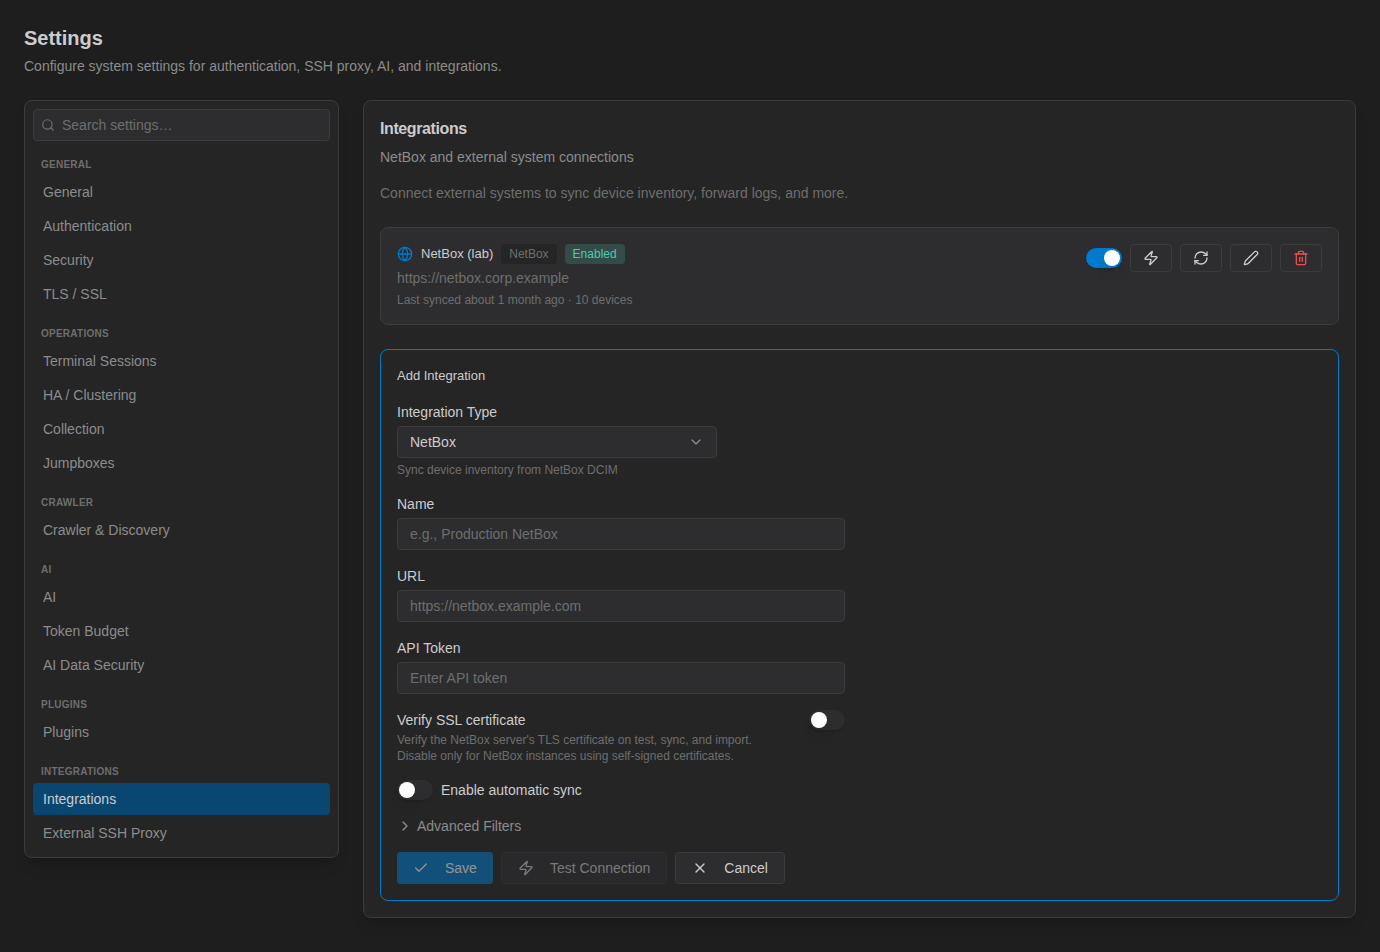The height and width of the screenshot is (952, 1380).
Task: Expand the Advanced Filters section
Action: (x=460, y=826)
